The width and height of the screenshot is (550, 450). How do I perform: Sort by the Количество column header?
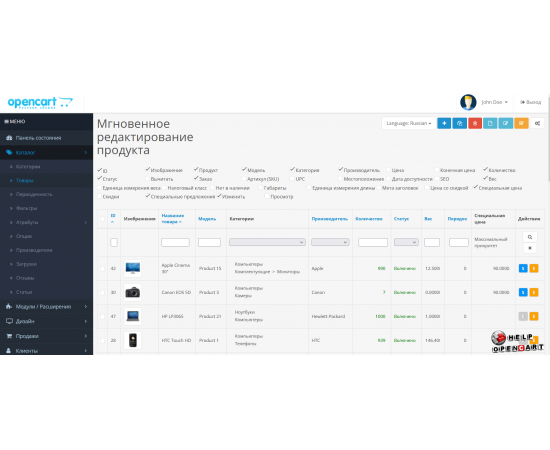coord(369,219)
